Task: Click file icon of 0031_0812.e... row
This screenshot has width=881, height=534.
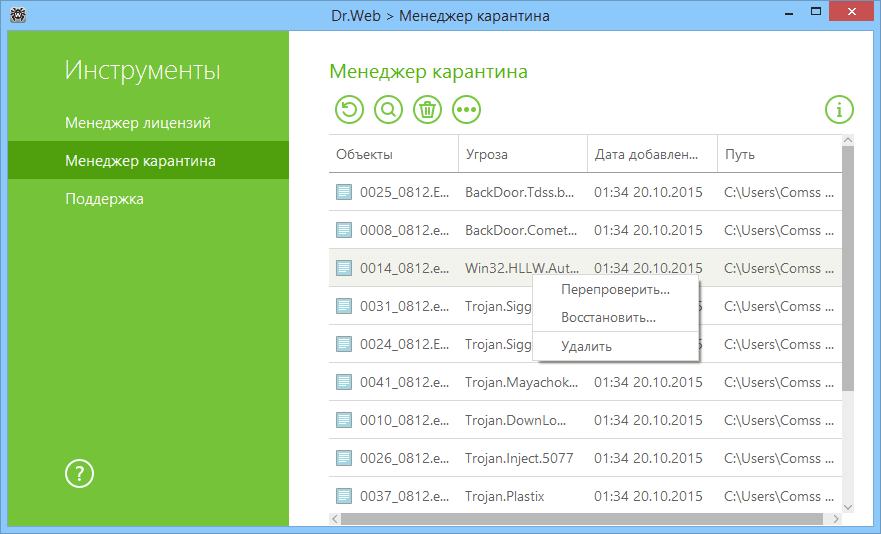Action: (344, 306)
